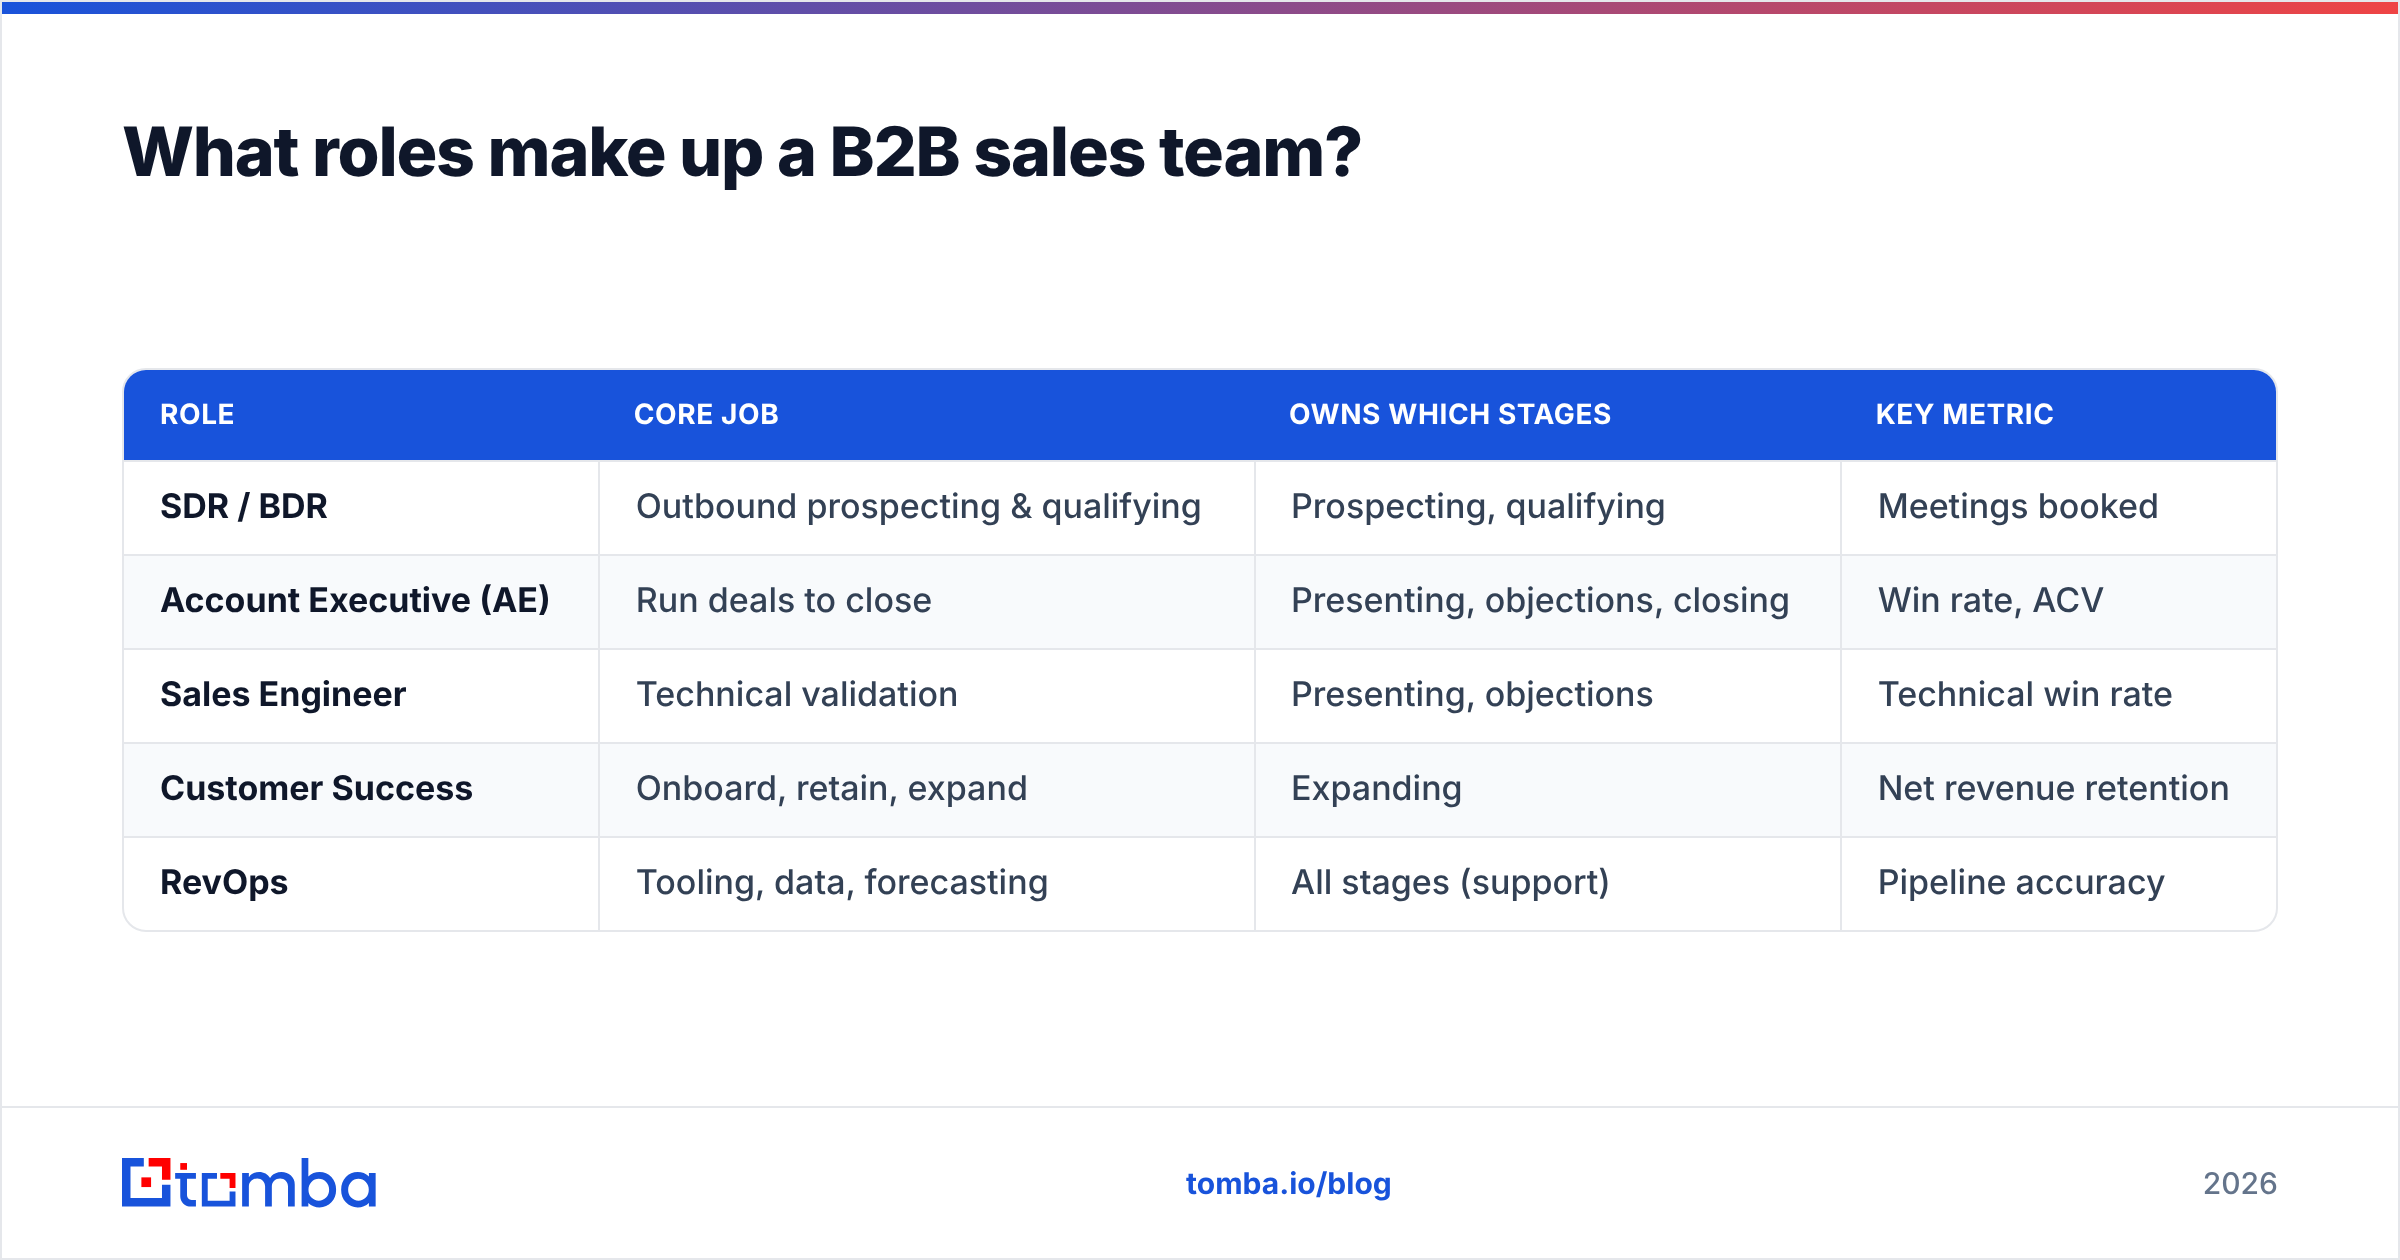This screenshot has width=2400, height=1260.
Task: Select the 'RevOps' role cell
Action: coord(361,883)
